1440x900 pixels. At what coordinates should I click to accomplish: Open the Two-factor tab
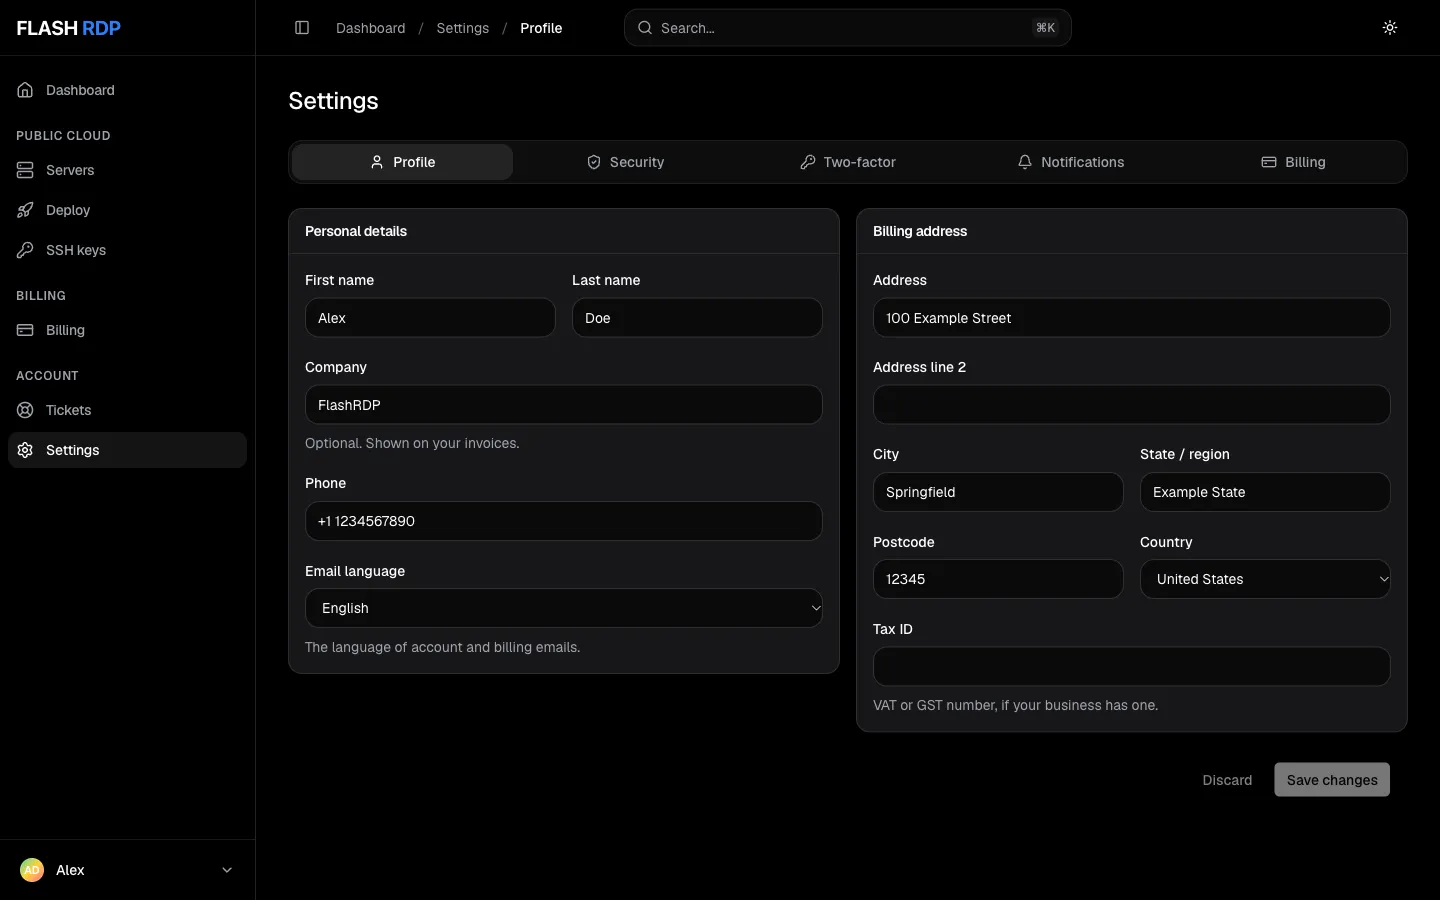(848, 162)
